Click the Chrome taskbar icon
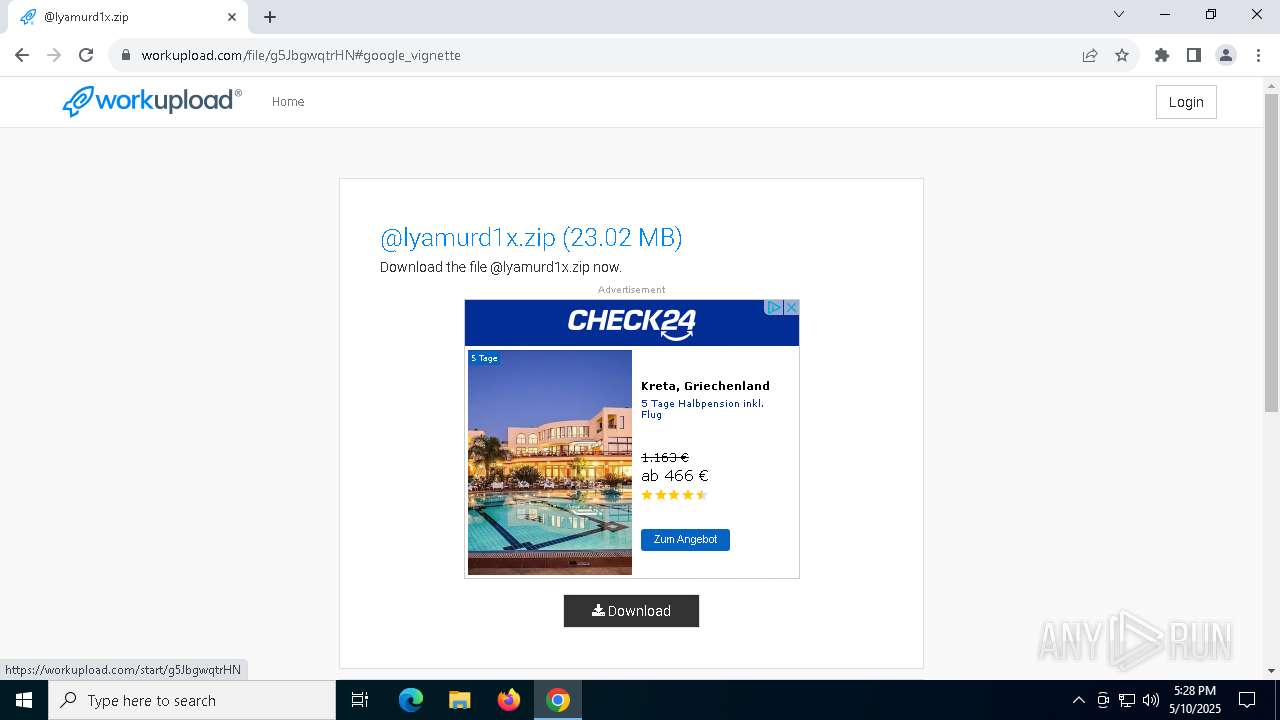Viewport: 1280px width, 720px height. 558,700
